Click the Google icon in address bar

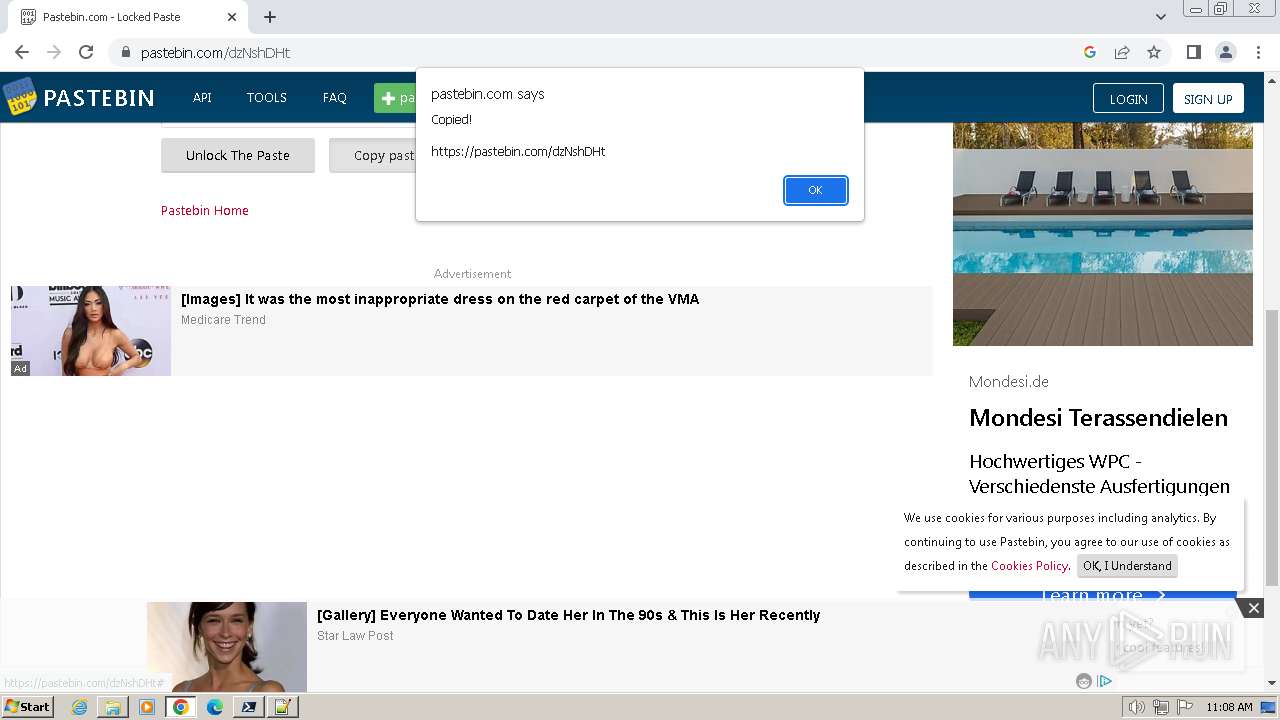point(1090,52)
